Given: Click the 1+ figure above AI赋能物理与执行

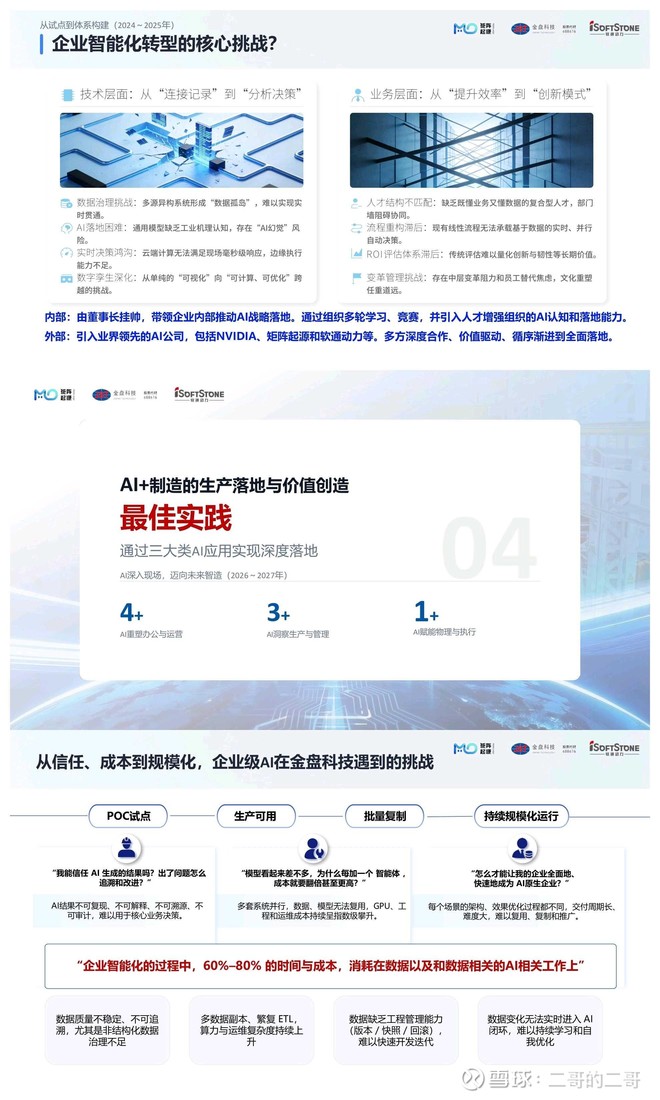Looking at the screenshot, I should pyautogui.click(x=426, y=611).
